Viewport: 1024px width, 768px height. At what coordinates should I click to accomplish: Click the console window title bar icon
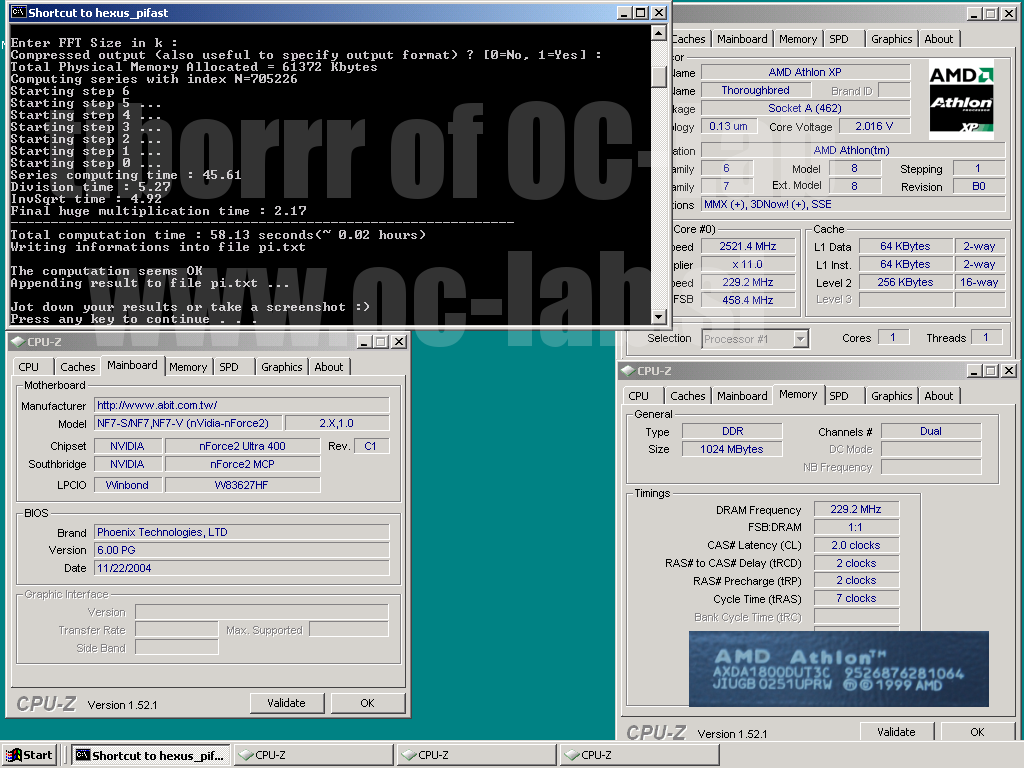point(18,12)
